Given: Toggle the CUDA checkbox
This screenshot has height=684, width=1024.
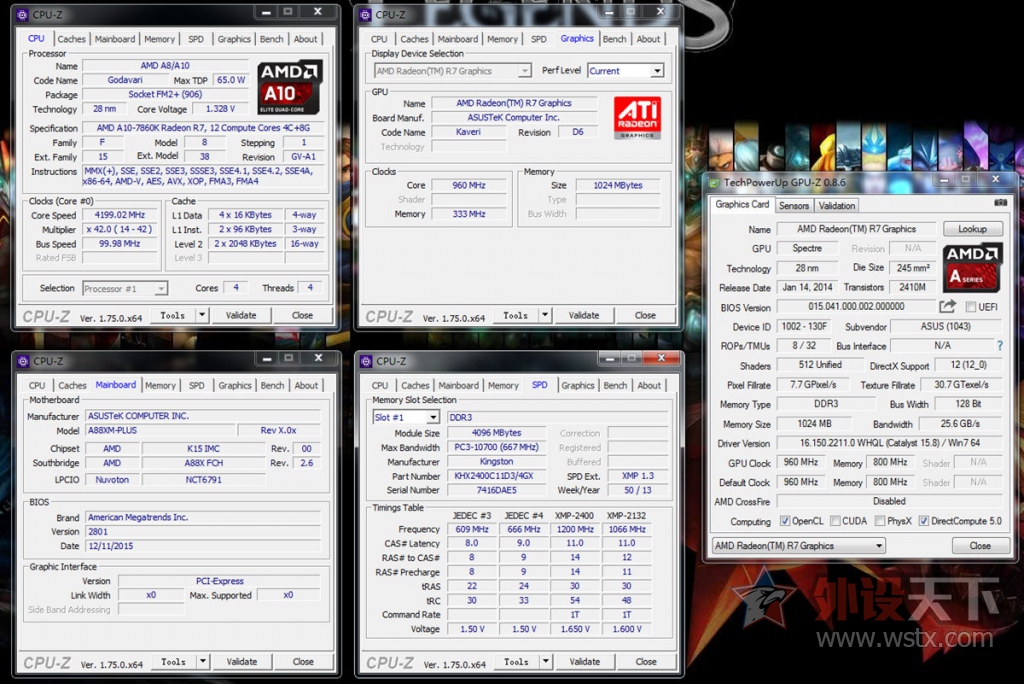Looking at the screenshot, I should [835, 521].
